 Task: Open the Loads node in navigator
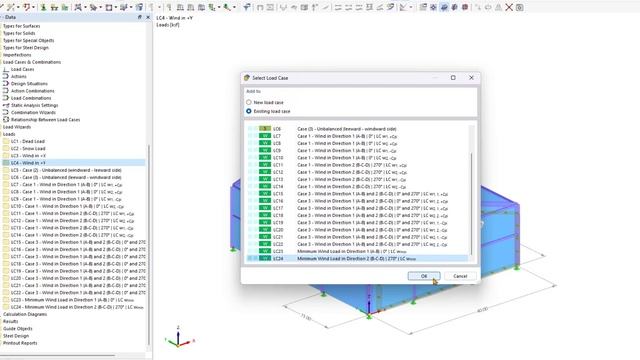click(x=9, y=134)
